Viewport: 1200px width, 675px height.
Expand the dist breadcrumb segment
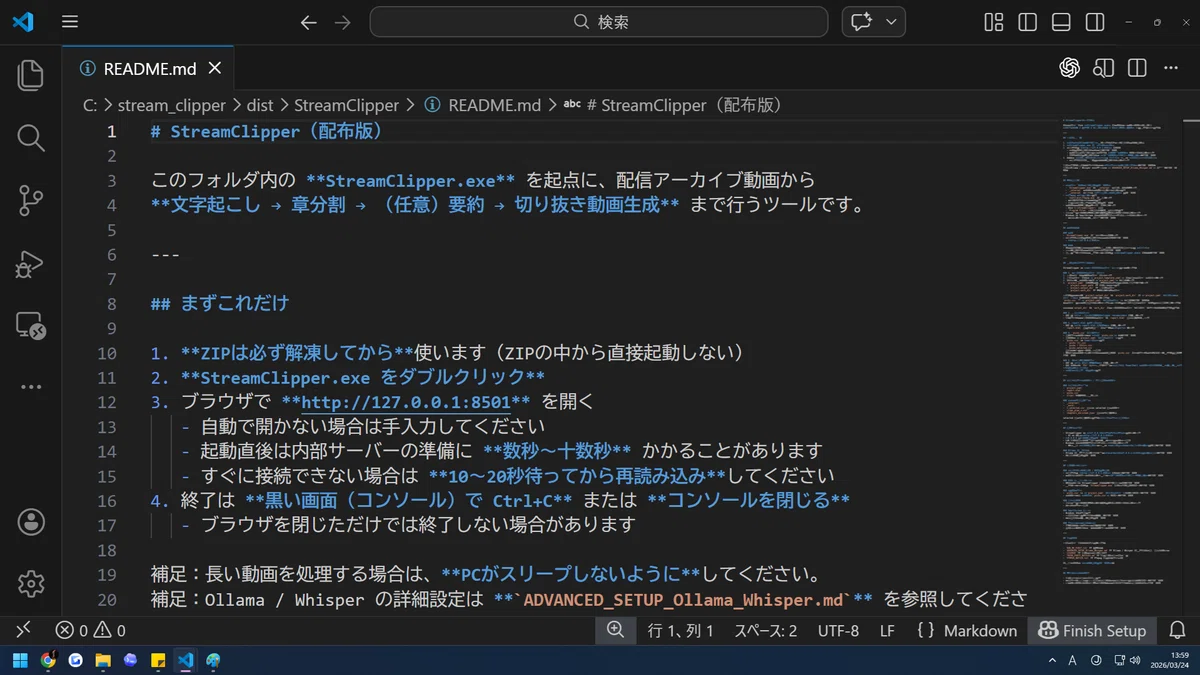(x=260, y=105)
